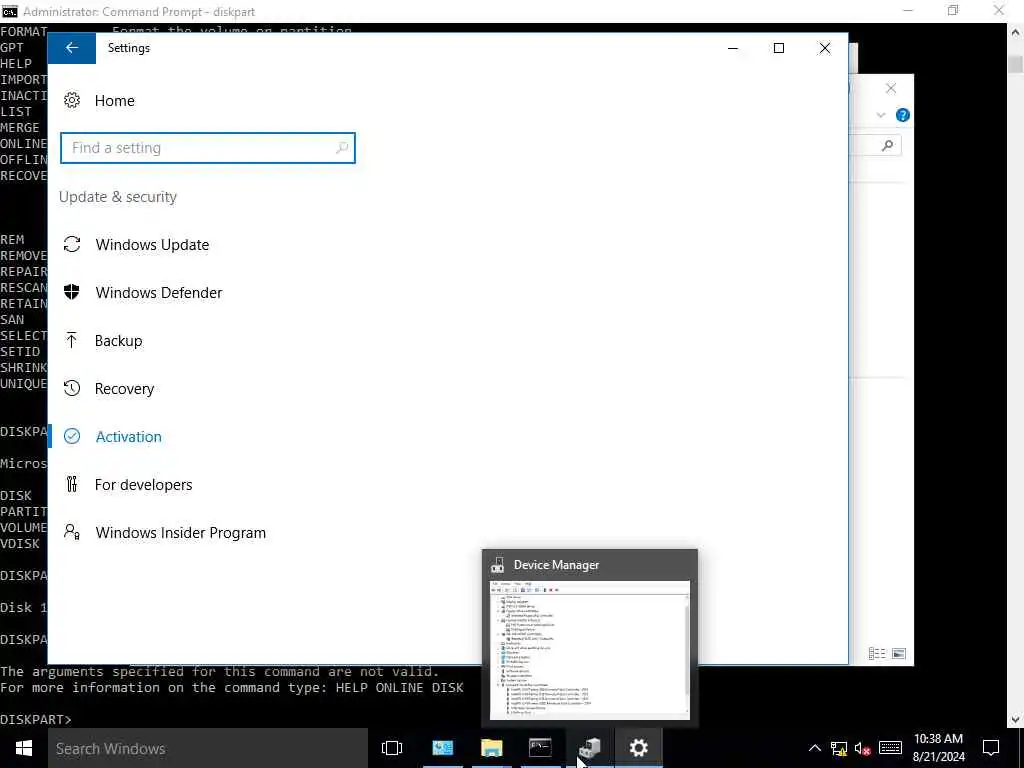
Task: Click the Device Manager thumbnail title icon
Action: (x=498, y=565)
